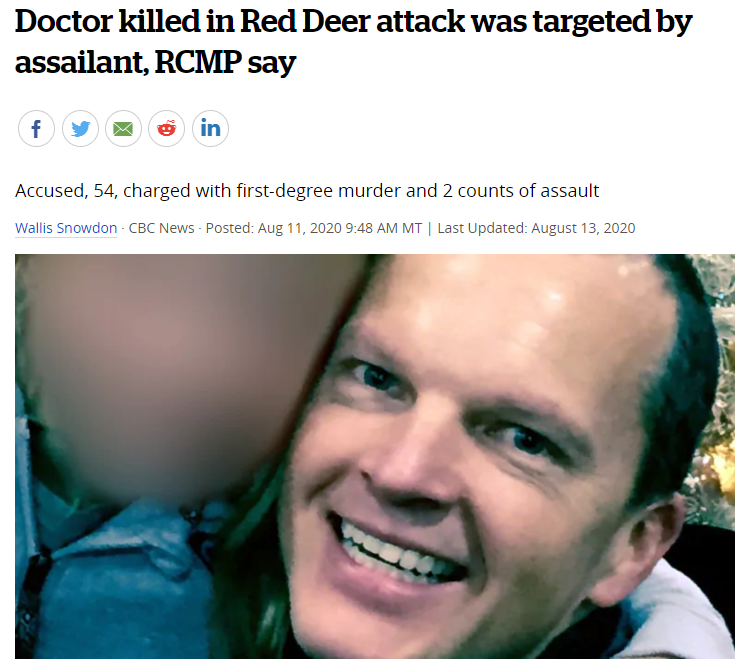Image resolution: width=745 pixels, height=669 pixels.
Task: Click the Posted Aug 11, 2020 timestamp
Action: point(314,228)
